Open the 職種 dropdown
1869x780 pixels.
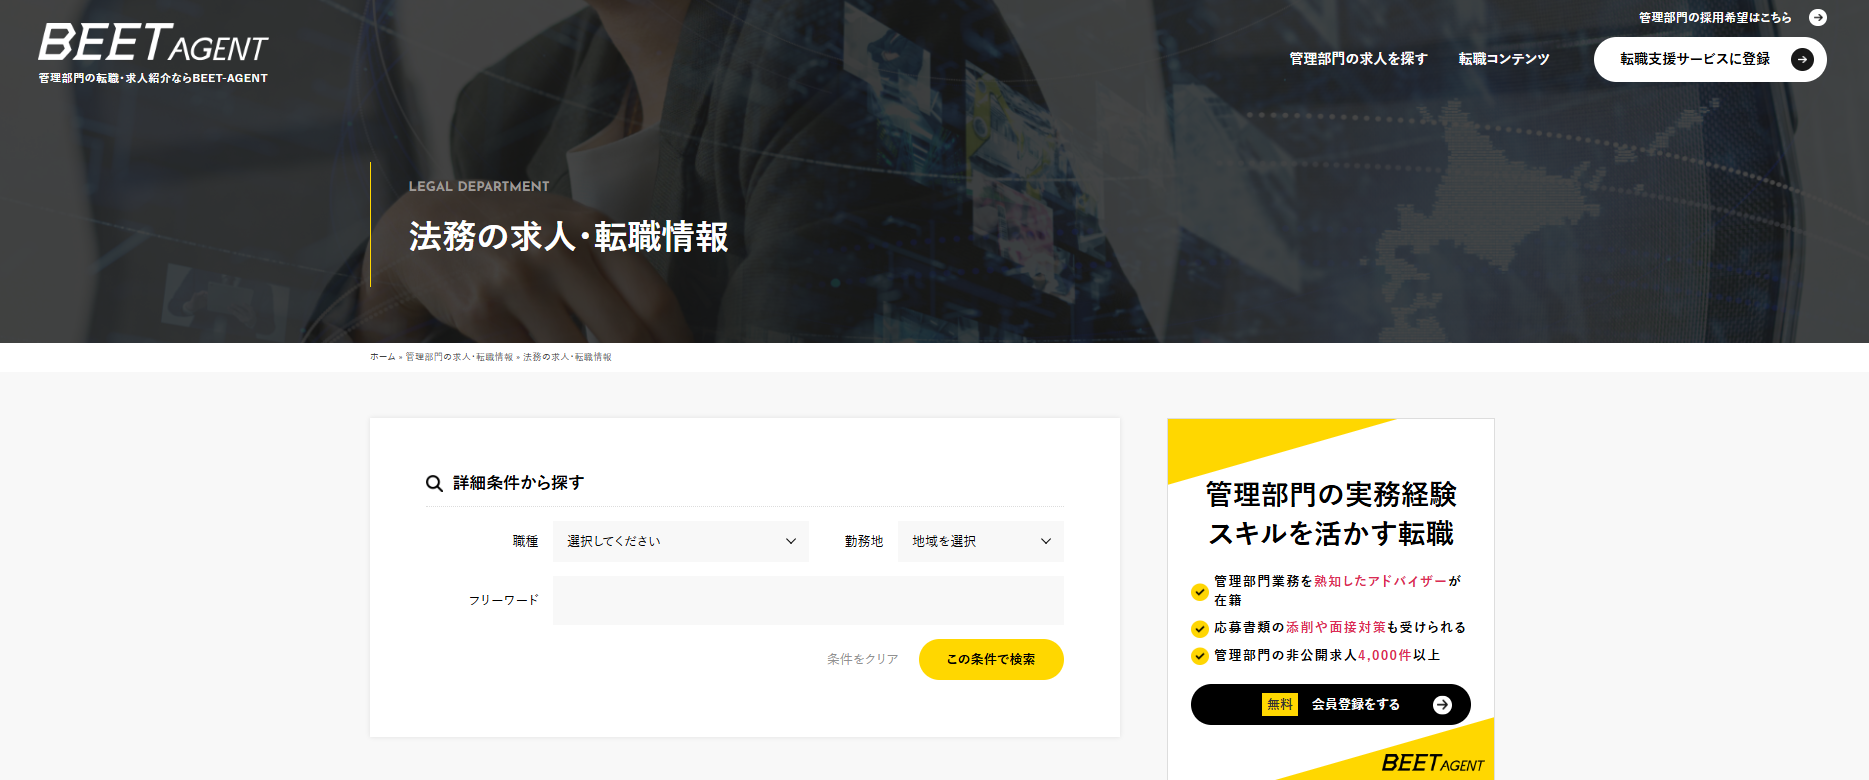click(x=680, y=541)
